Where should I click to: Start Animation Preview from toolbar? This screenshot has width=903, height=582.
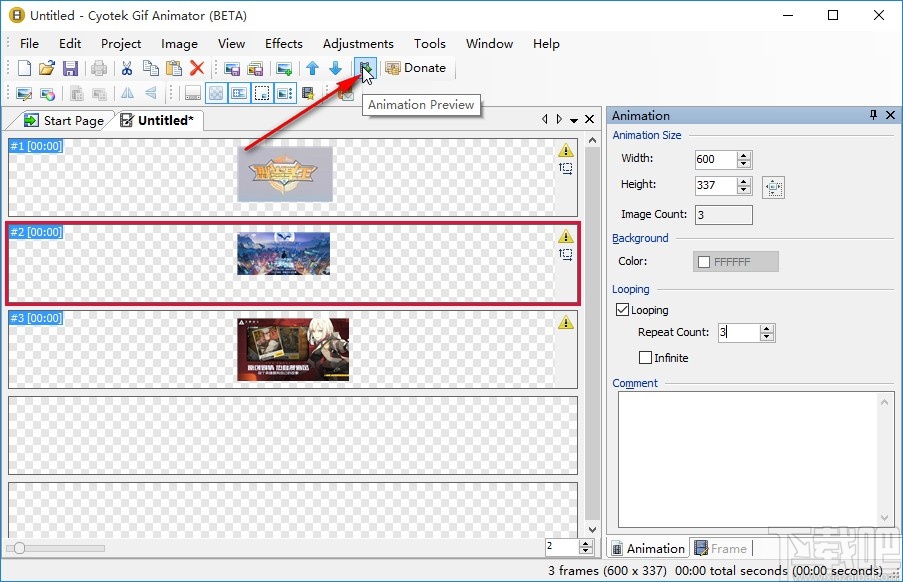[x=365, y=69]
